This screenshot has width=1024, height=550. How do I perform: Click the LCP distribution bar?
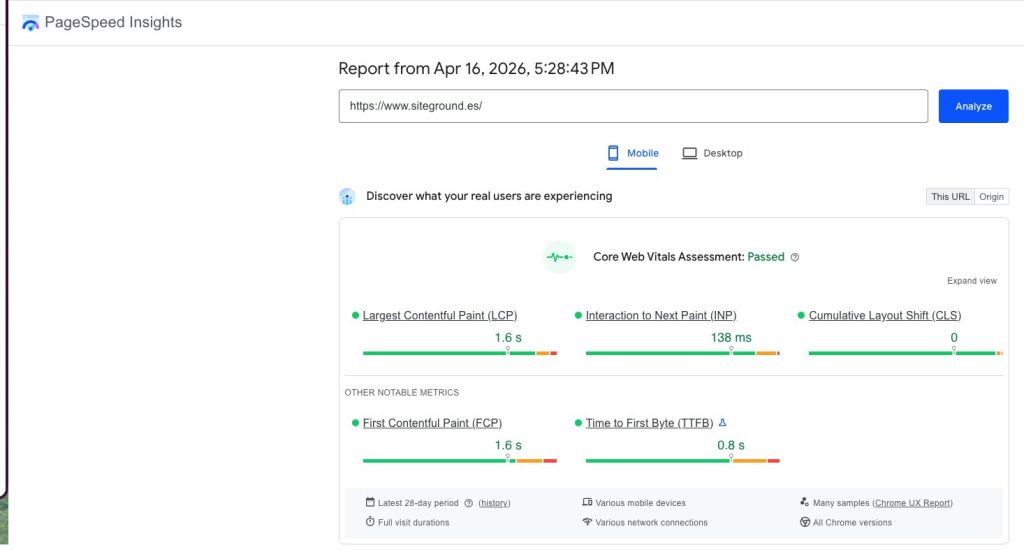click(x=460, y=353)
